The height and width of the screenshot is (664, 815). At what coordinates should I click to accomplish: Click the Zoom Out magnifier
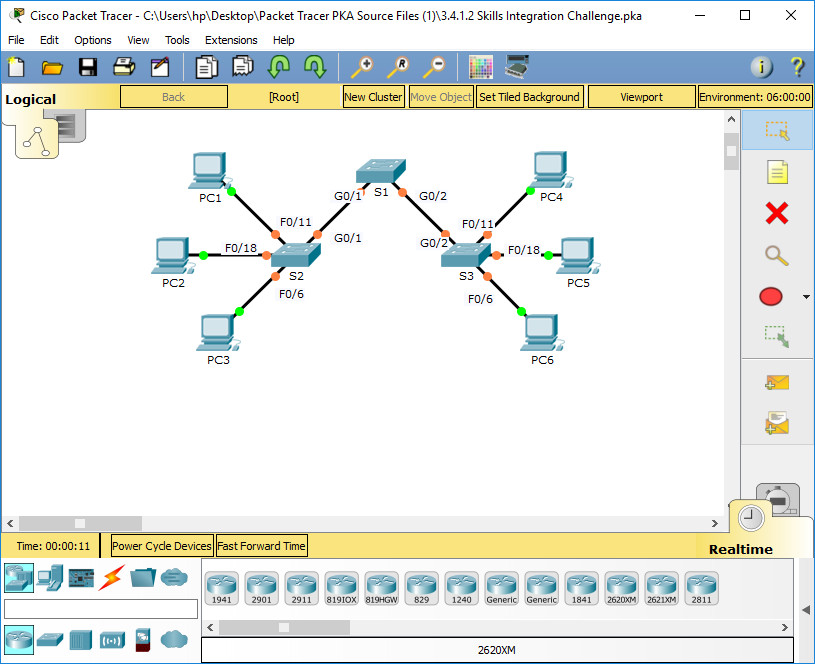[x=434, y=67]
